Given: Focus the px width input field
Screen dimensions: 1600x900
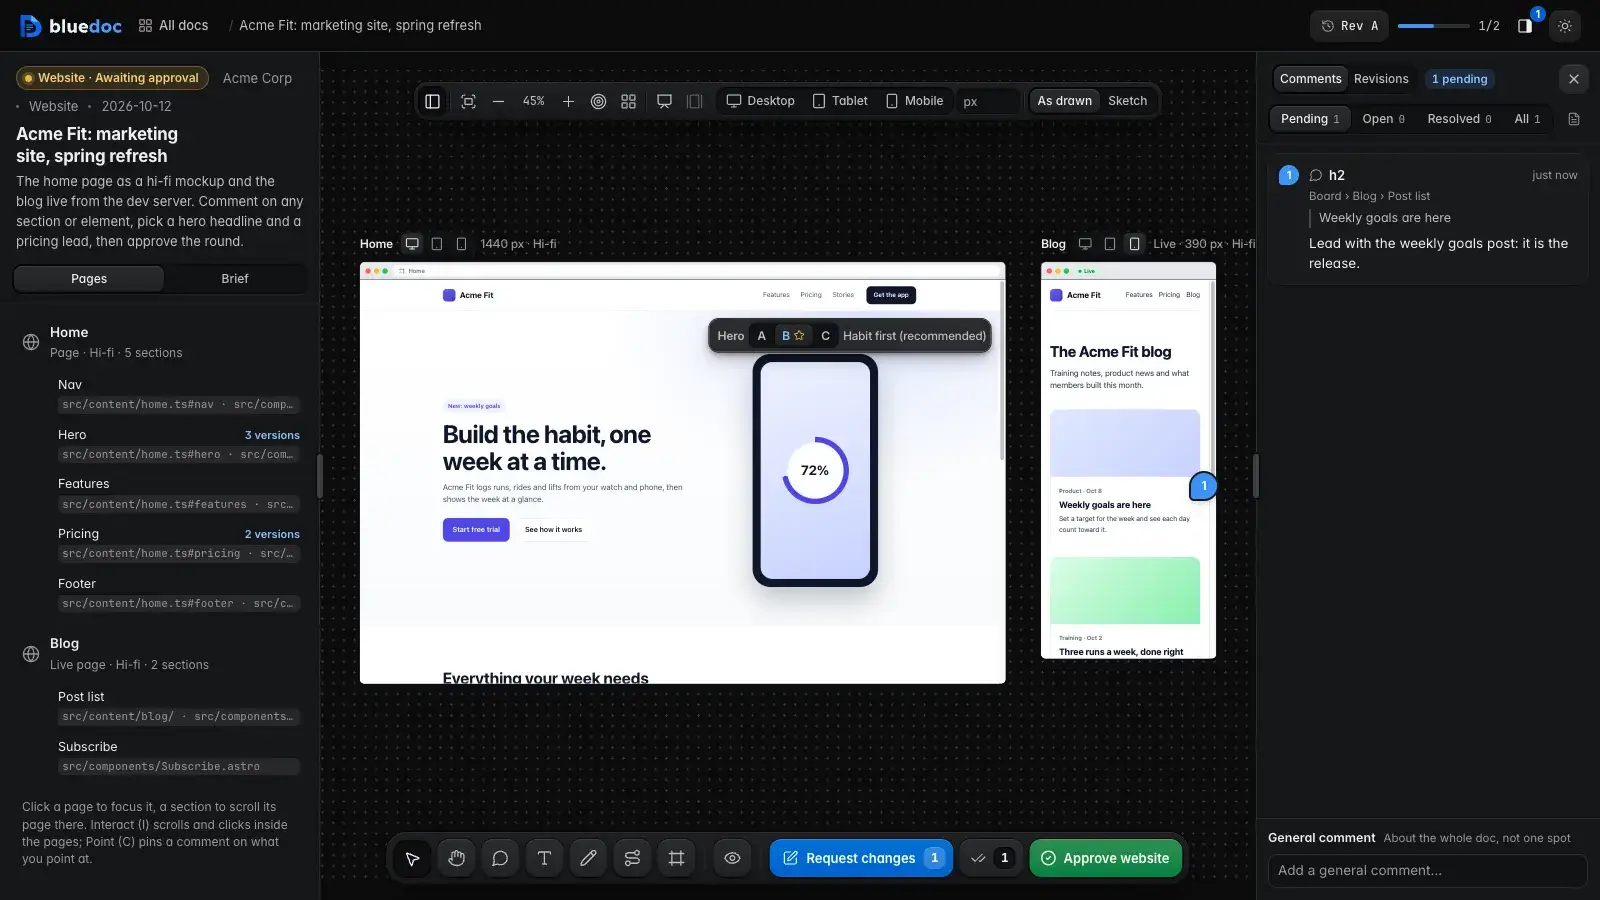Looking at the screenshot, I should (988, 101).
